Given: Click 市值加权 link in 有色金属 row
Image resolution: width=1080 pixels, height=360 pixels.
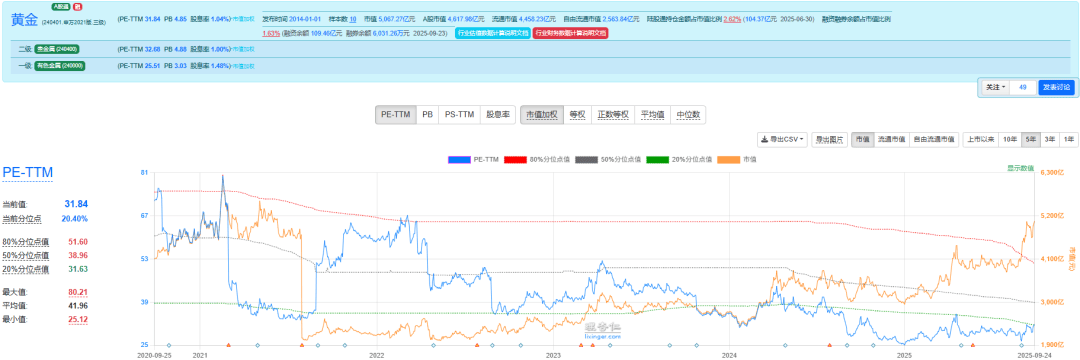Looking at the screenshot, I should (244, 66).
